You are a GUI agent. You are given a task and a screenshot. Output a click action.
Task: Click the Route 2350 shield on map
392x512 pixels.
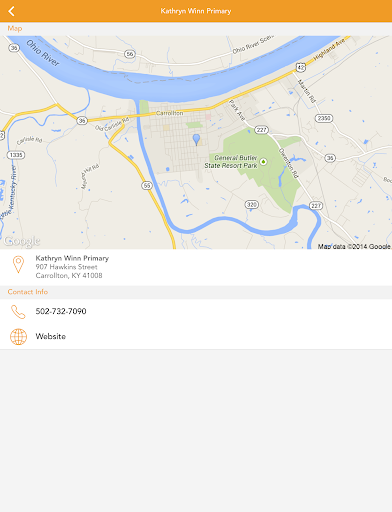(x=324, y=118)
